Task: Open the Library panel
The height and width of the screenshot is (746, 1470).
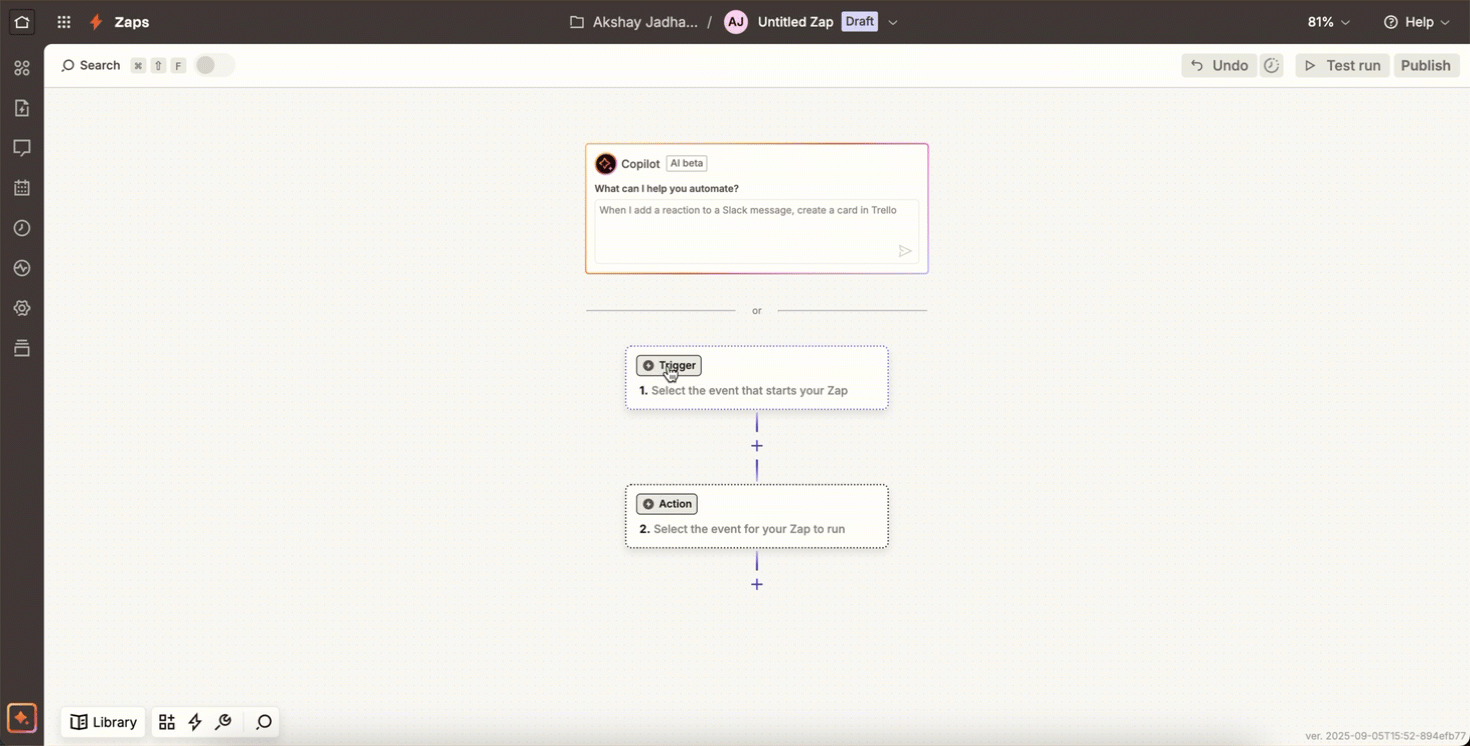Action: coord(104,722)
